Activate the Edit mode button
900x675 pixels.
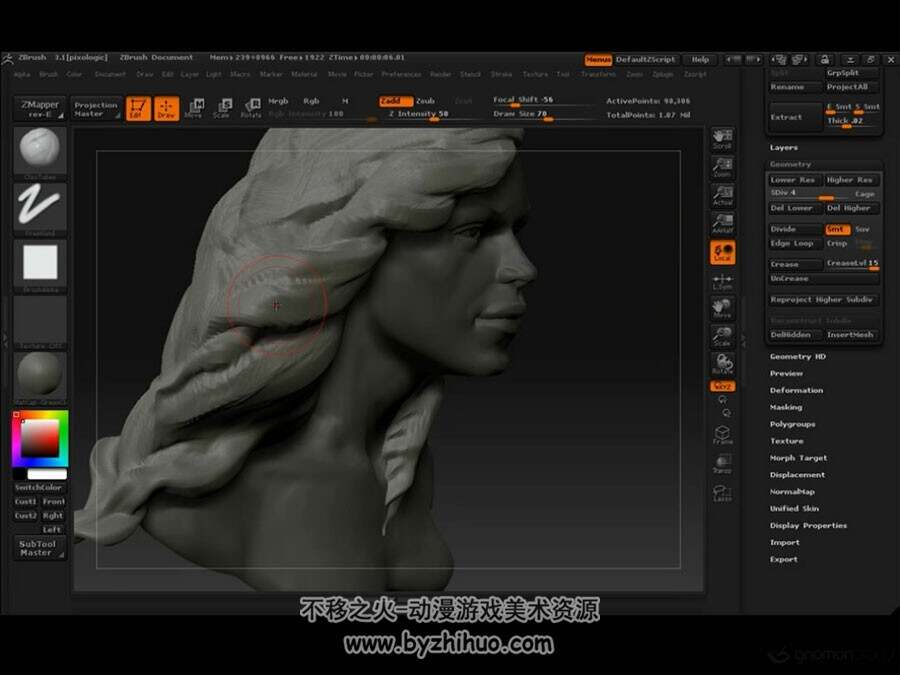tap(138, 108)
